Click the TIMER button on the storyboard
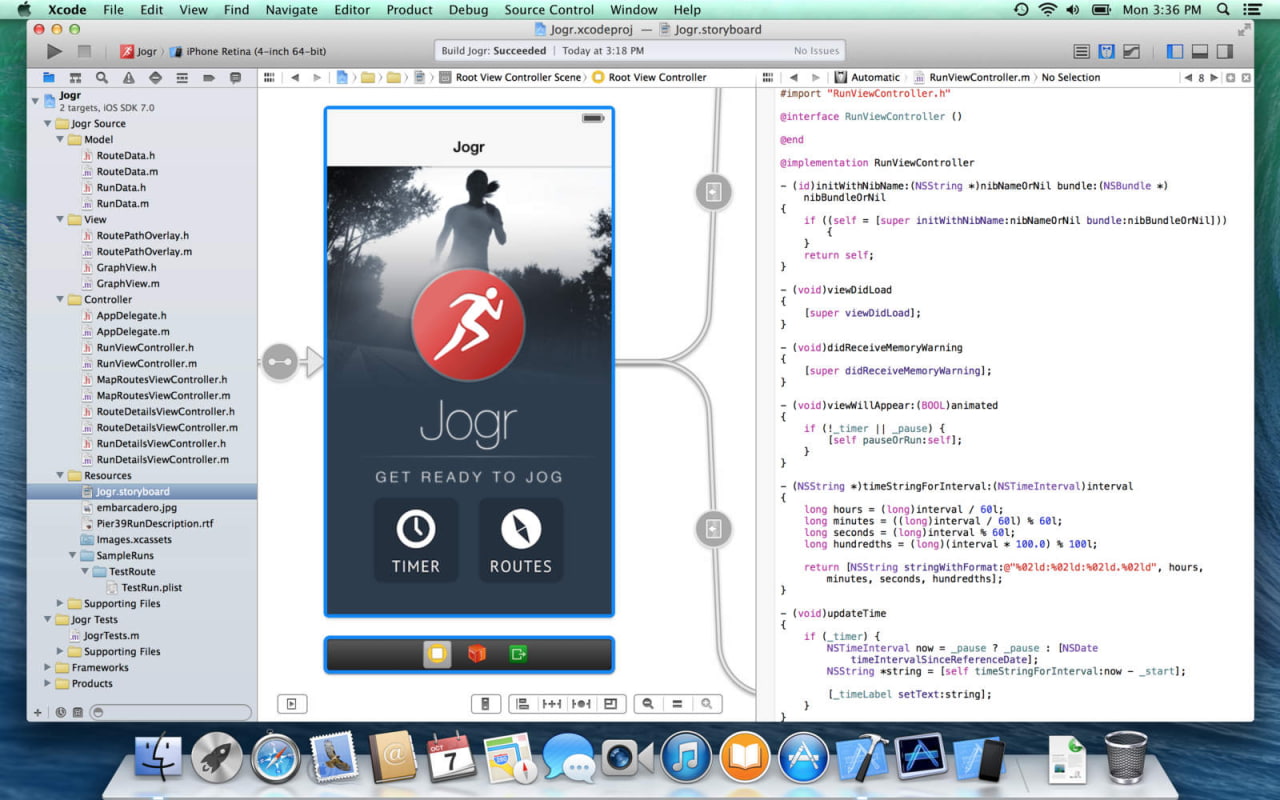This screenshot has height=800, width=1280. pos(416,540)
